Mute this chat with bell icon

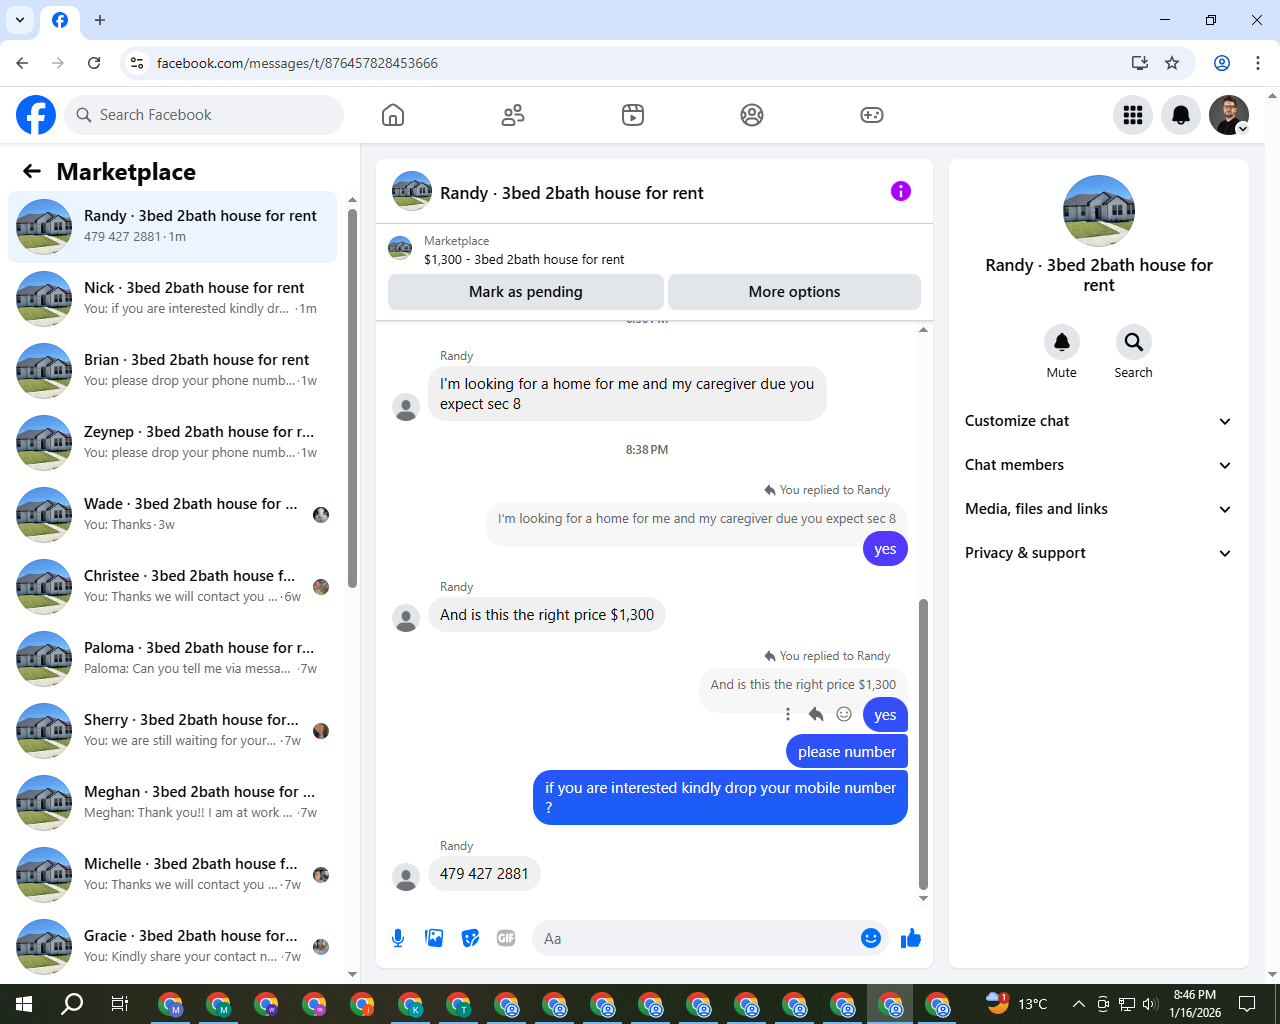point(1062,342)
